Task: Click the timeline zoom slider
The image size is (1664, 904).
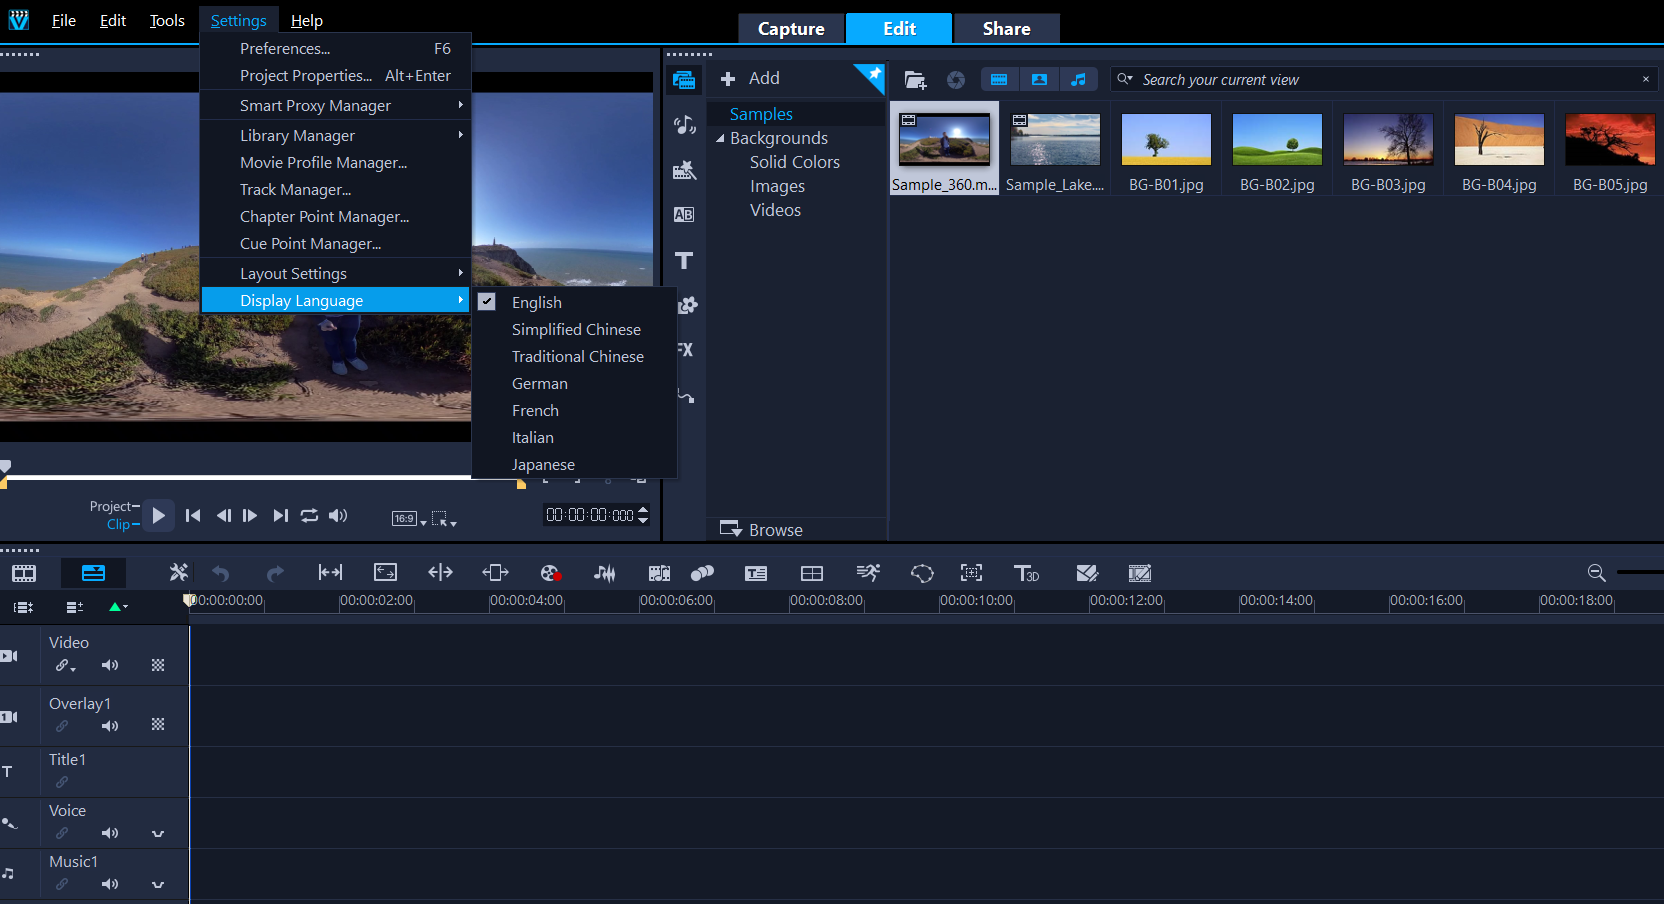Action: 1640,572
